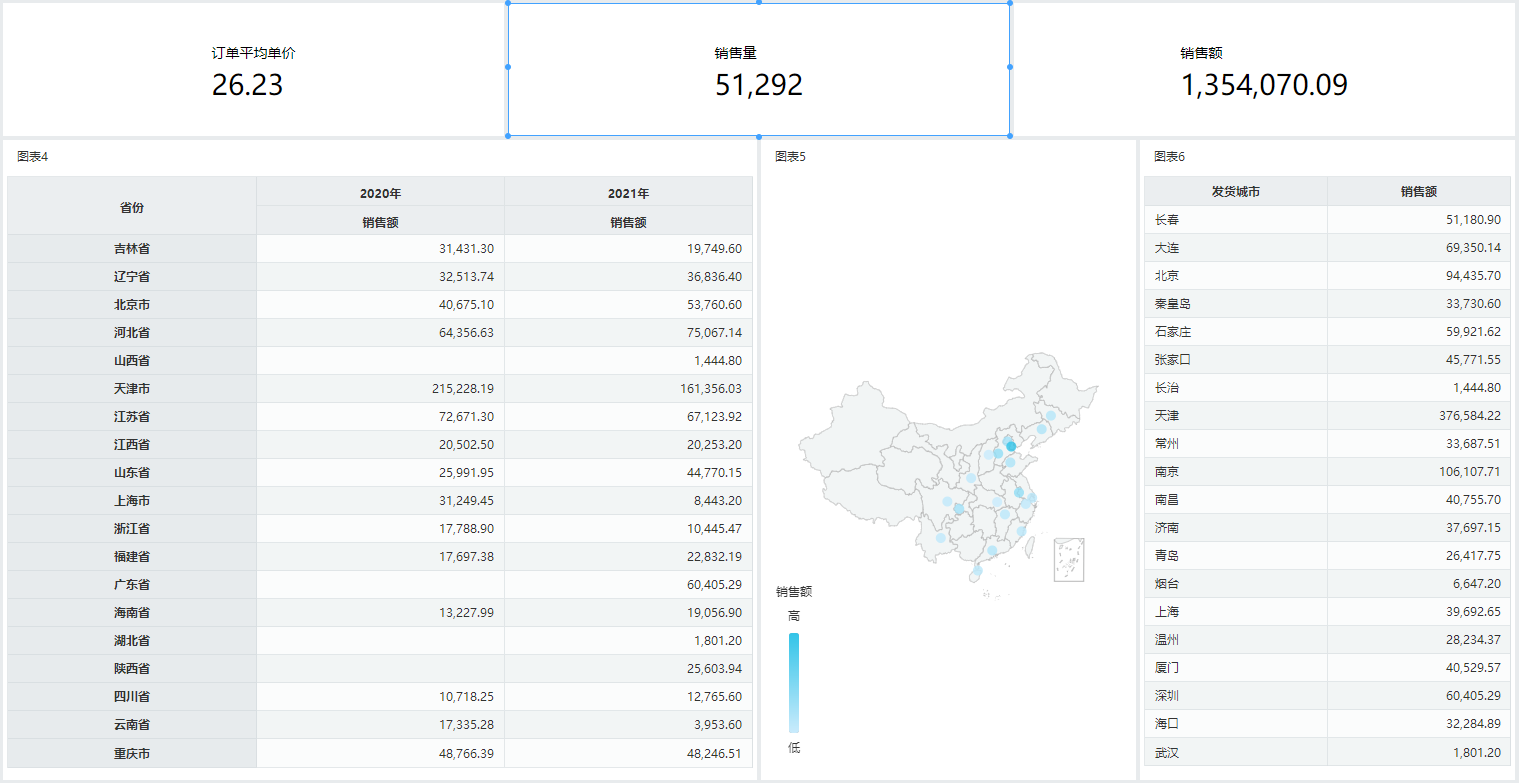Viewport: 1519px width, 783px height.
Task: Click the 山西省 row label
Action: (132, 360)
